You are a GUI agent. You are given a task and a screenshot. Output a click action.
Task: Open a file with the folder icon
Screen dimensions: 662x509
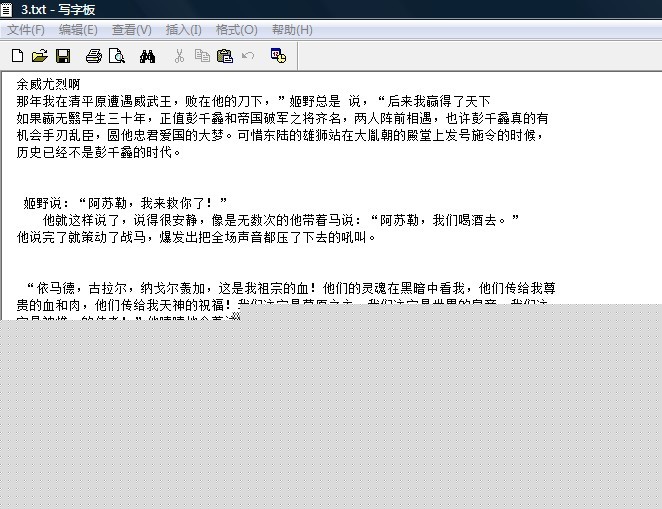(x=40, y=56)
